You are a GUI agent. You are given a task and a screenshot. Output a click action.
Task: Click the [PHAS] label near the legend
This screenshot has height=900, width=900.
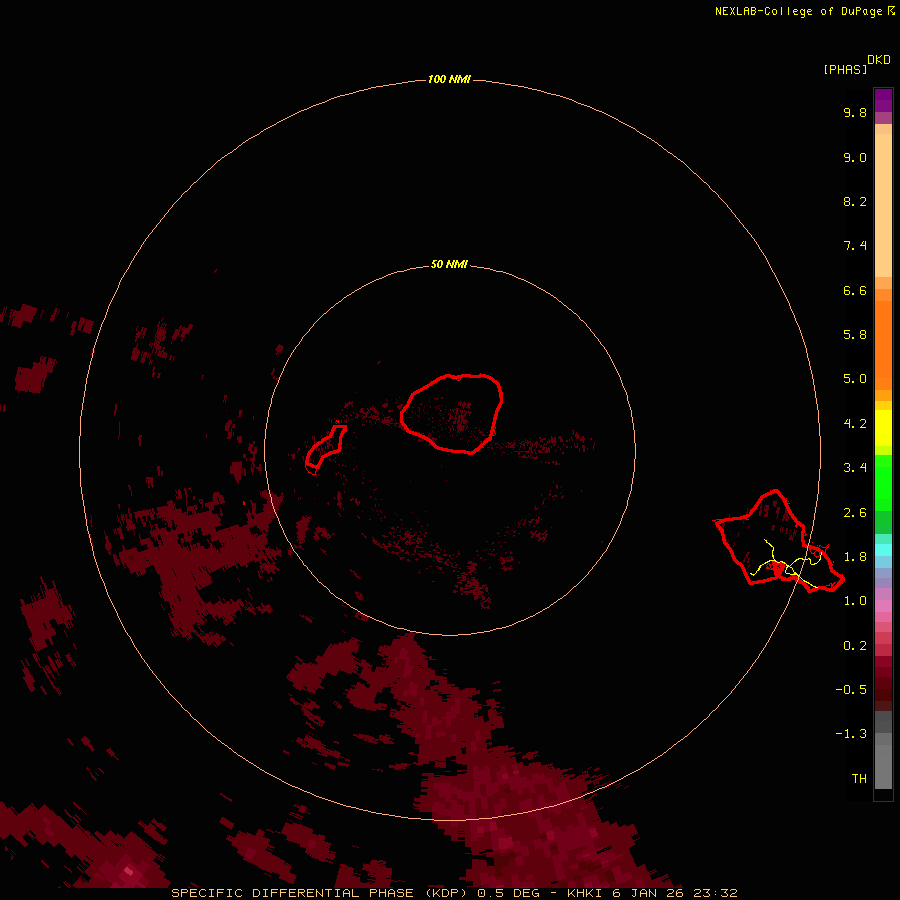845,69
